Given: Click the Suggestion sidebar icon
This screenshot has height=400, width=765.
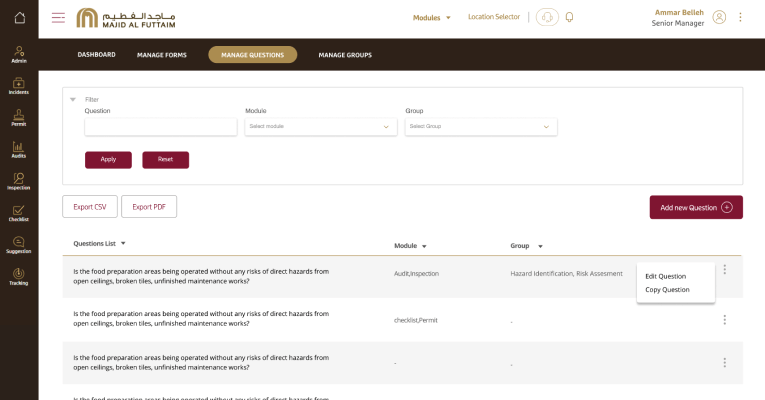Looking at the screenshot, I should point(19,245).
